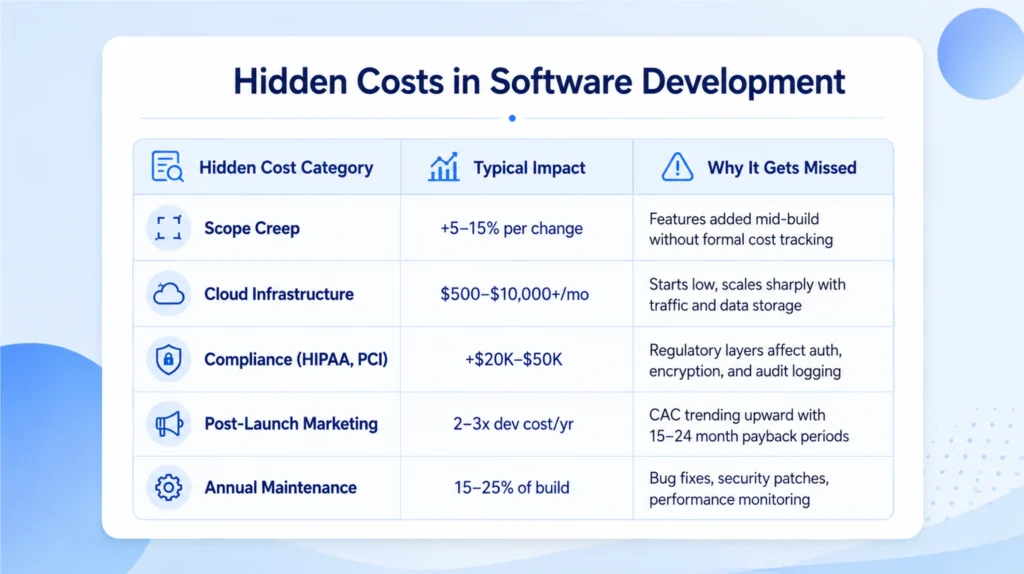Click the 'Compliance (HIPAA, PCI)' row label
The width and height of the screenshot is (1024, 574).
(296, 359)
